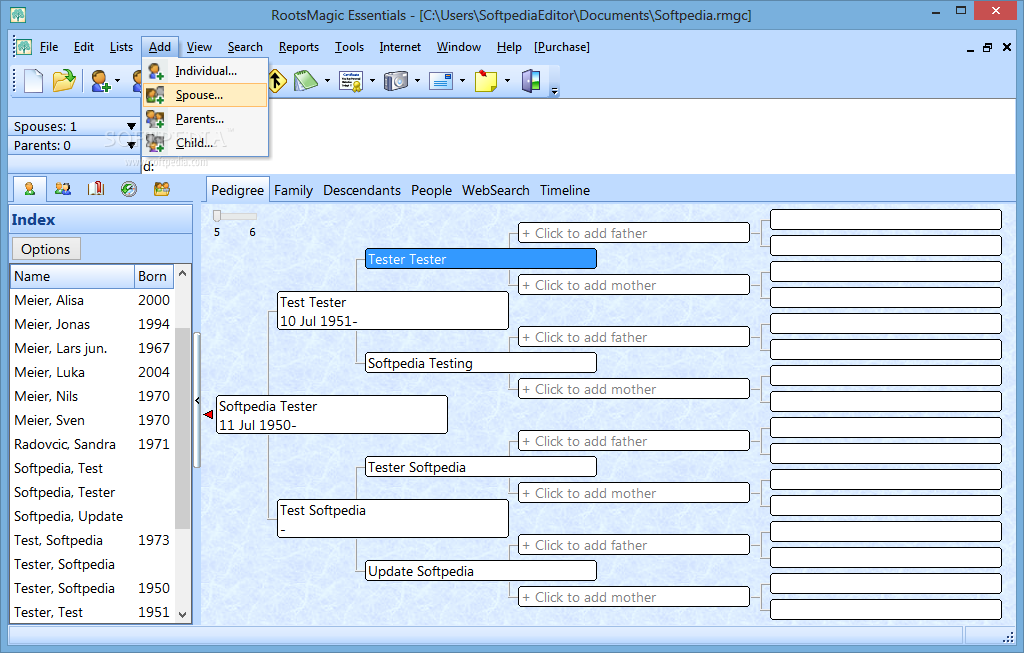Click the New file toolbar icon
The width and height of the screenshot is (1024, 653).
pos(33,81)
